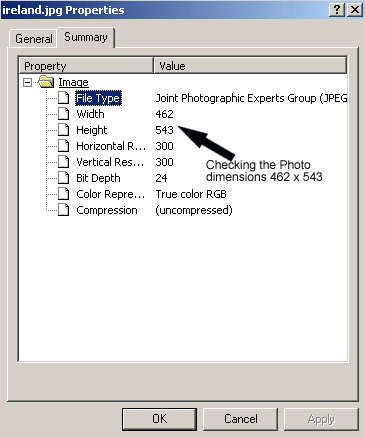
Task: Select the Width property label
Action: (90, 114)
